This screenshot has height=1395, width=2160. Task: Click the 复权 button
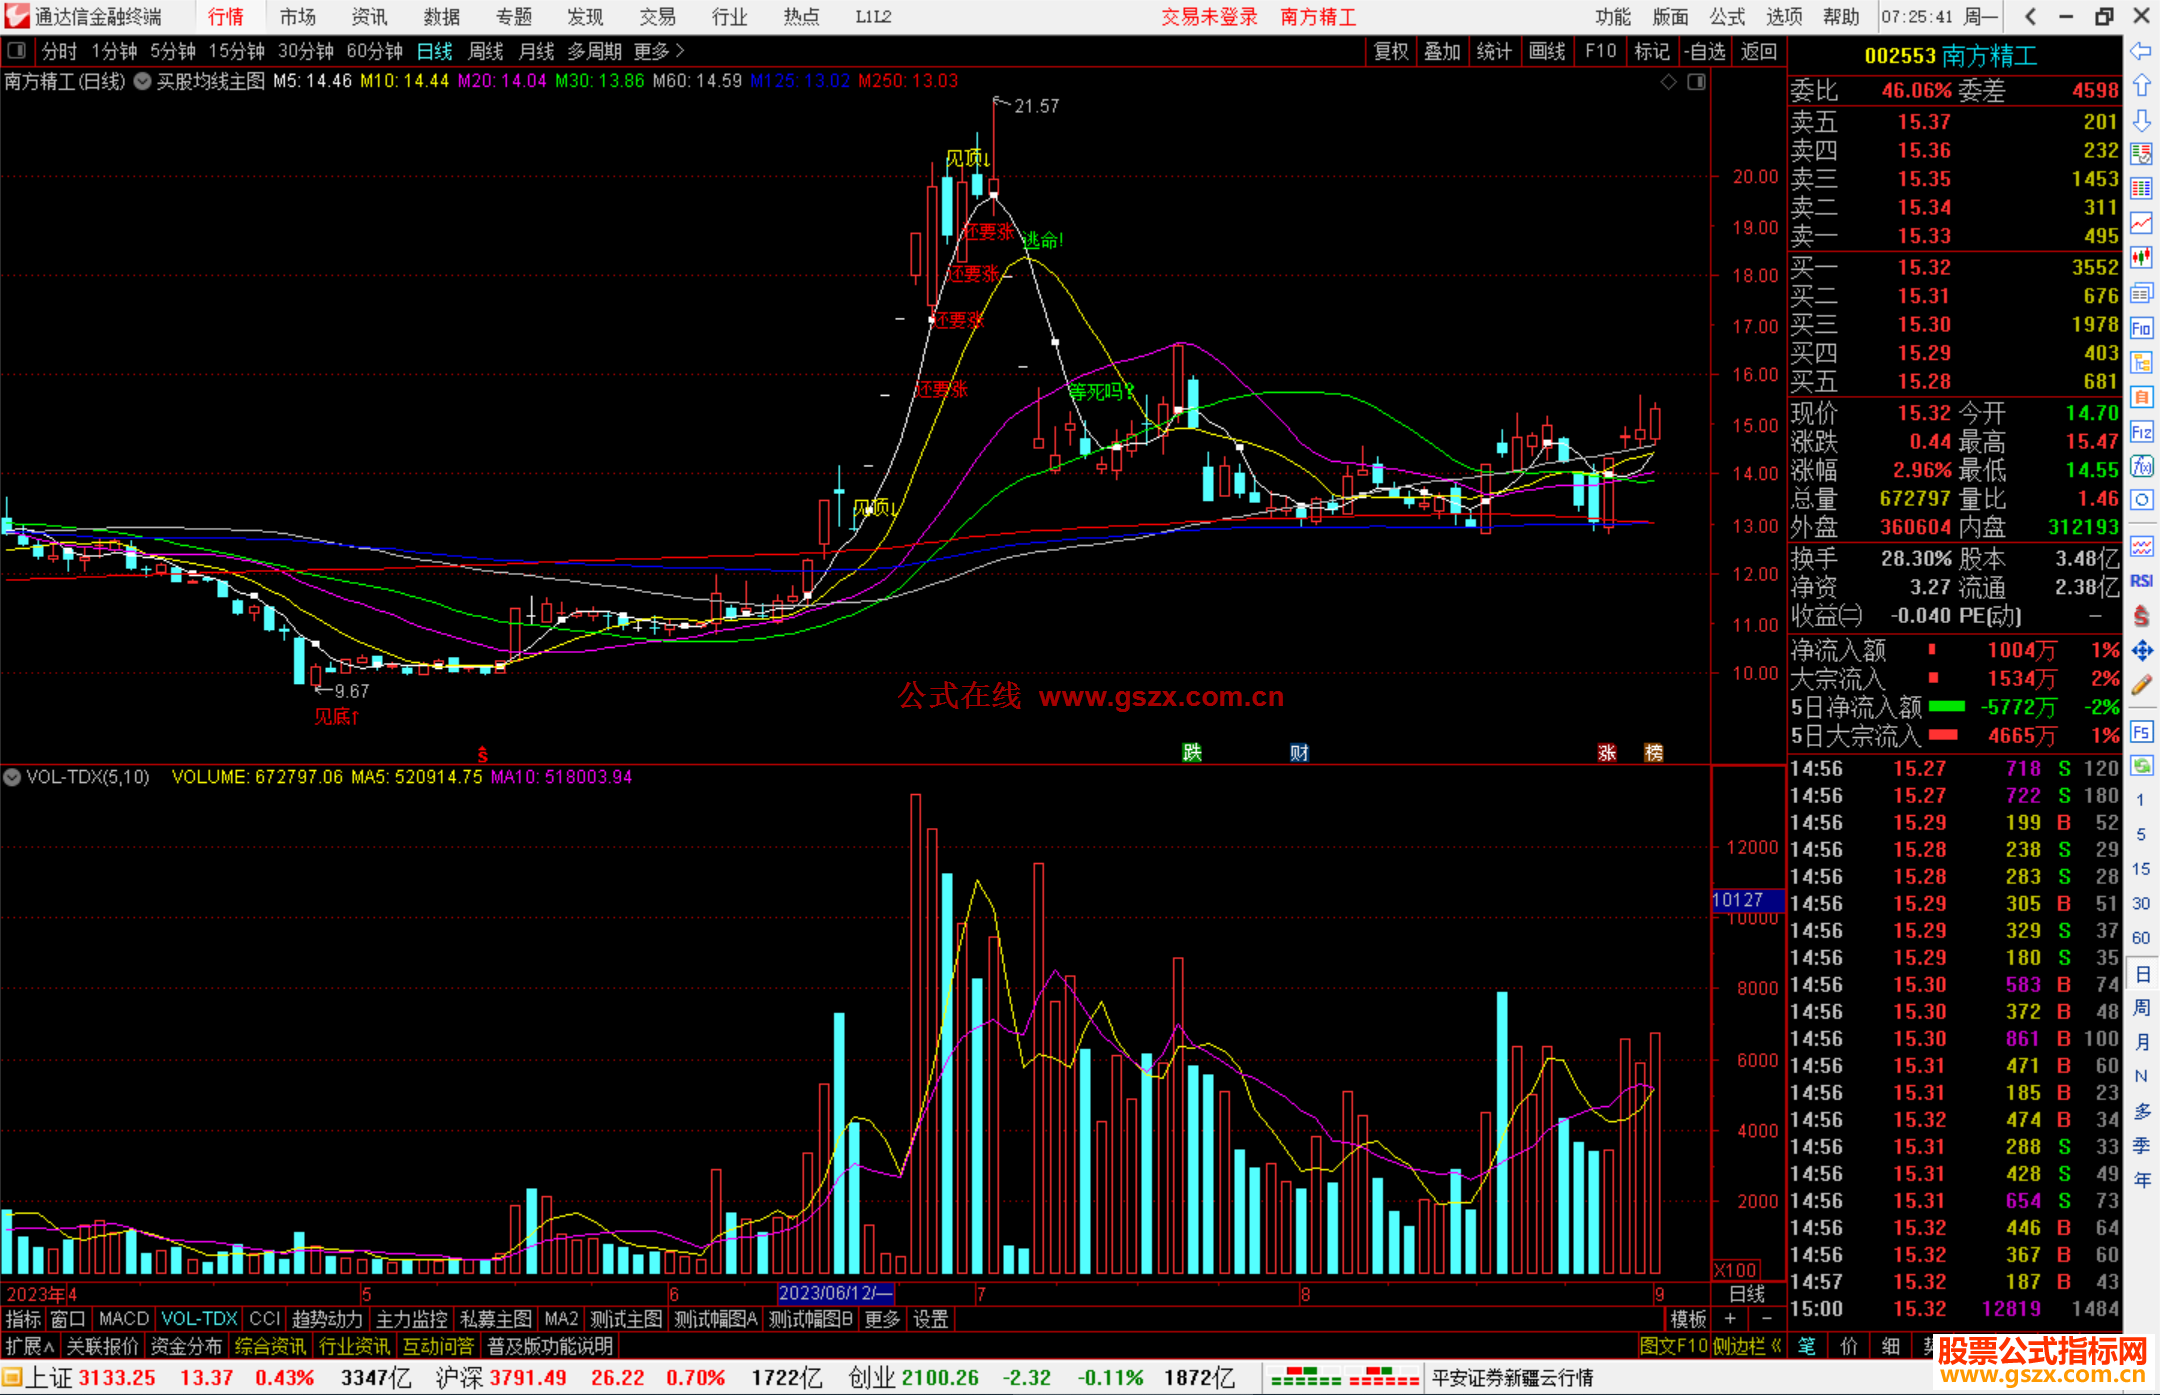1390,51
